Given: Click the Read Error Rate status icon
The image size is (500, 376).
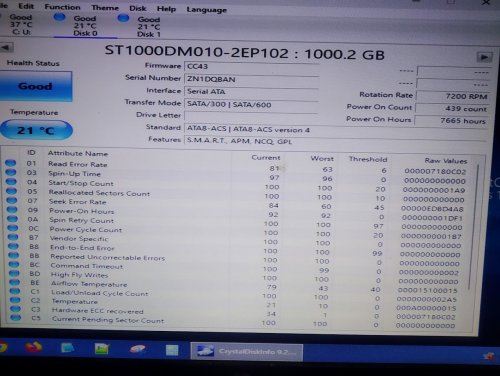Looking at the screenshot, I should point(11,163).
